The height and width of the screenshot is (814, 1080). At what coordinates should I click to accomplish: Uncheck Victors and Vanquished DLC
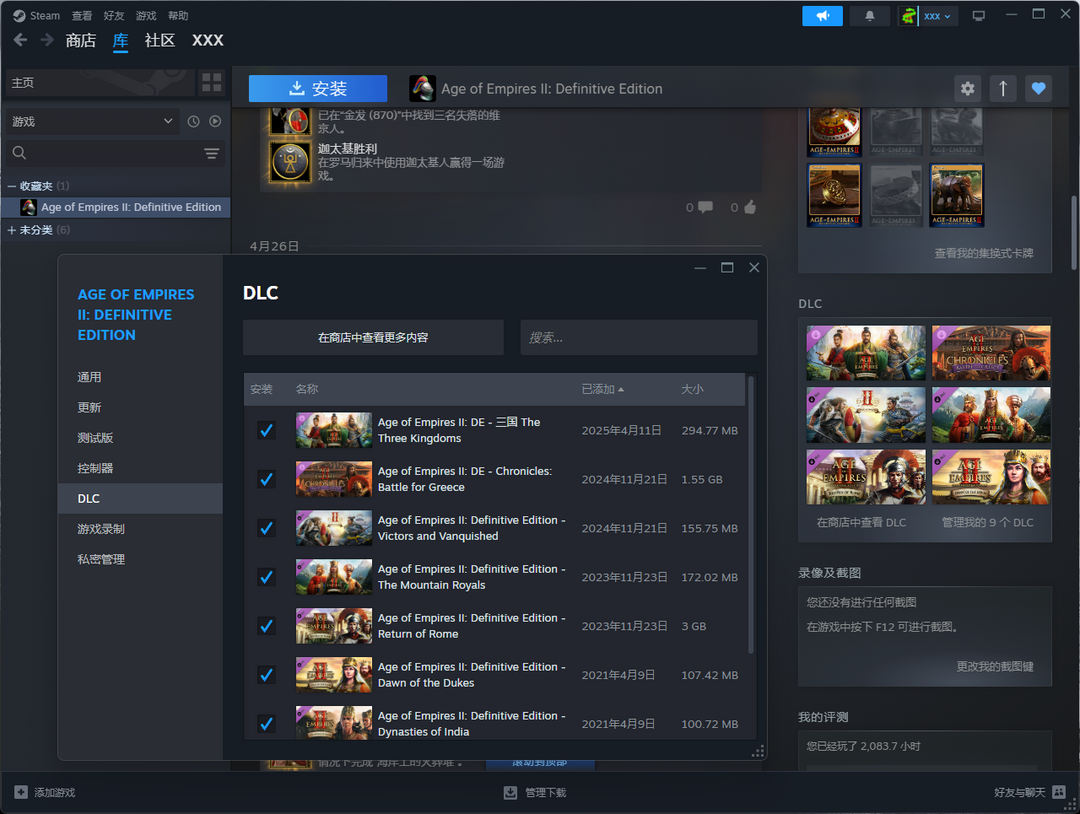coord(266,528)
